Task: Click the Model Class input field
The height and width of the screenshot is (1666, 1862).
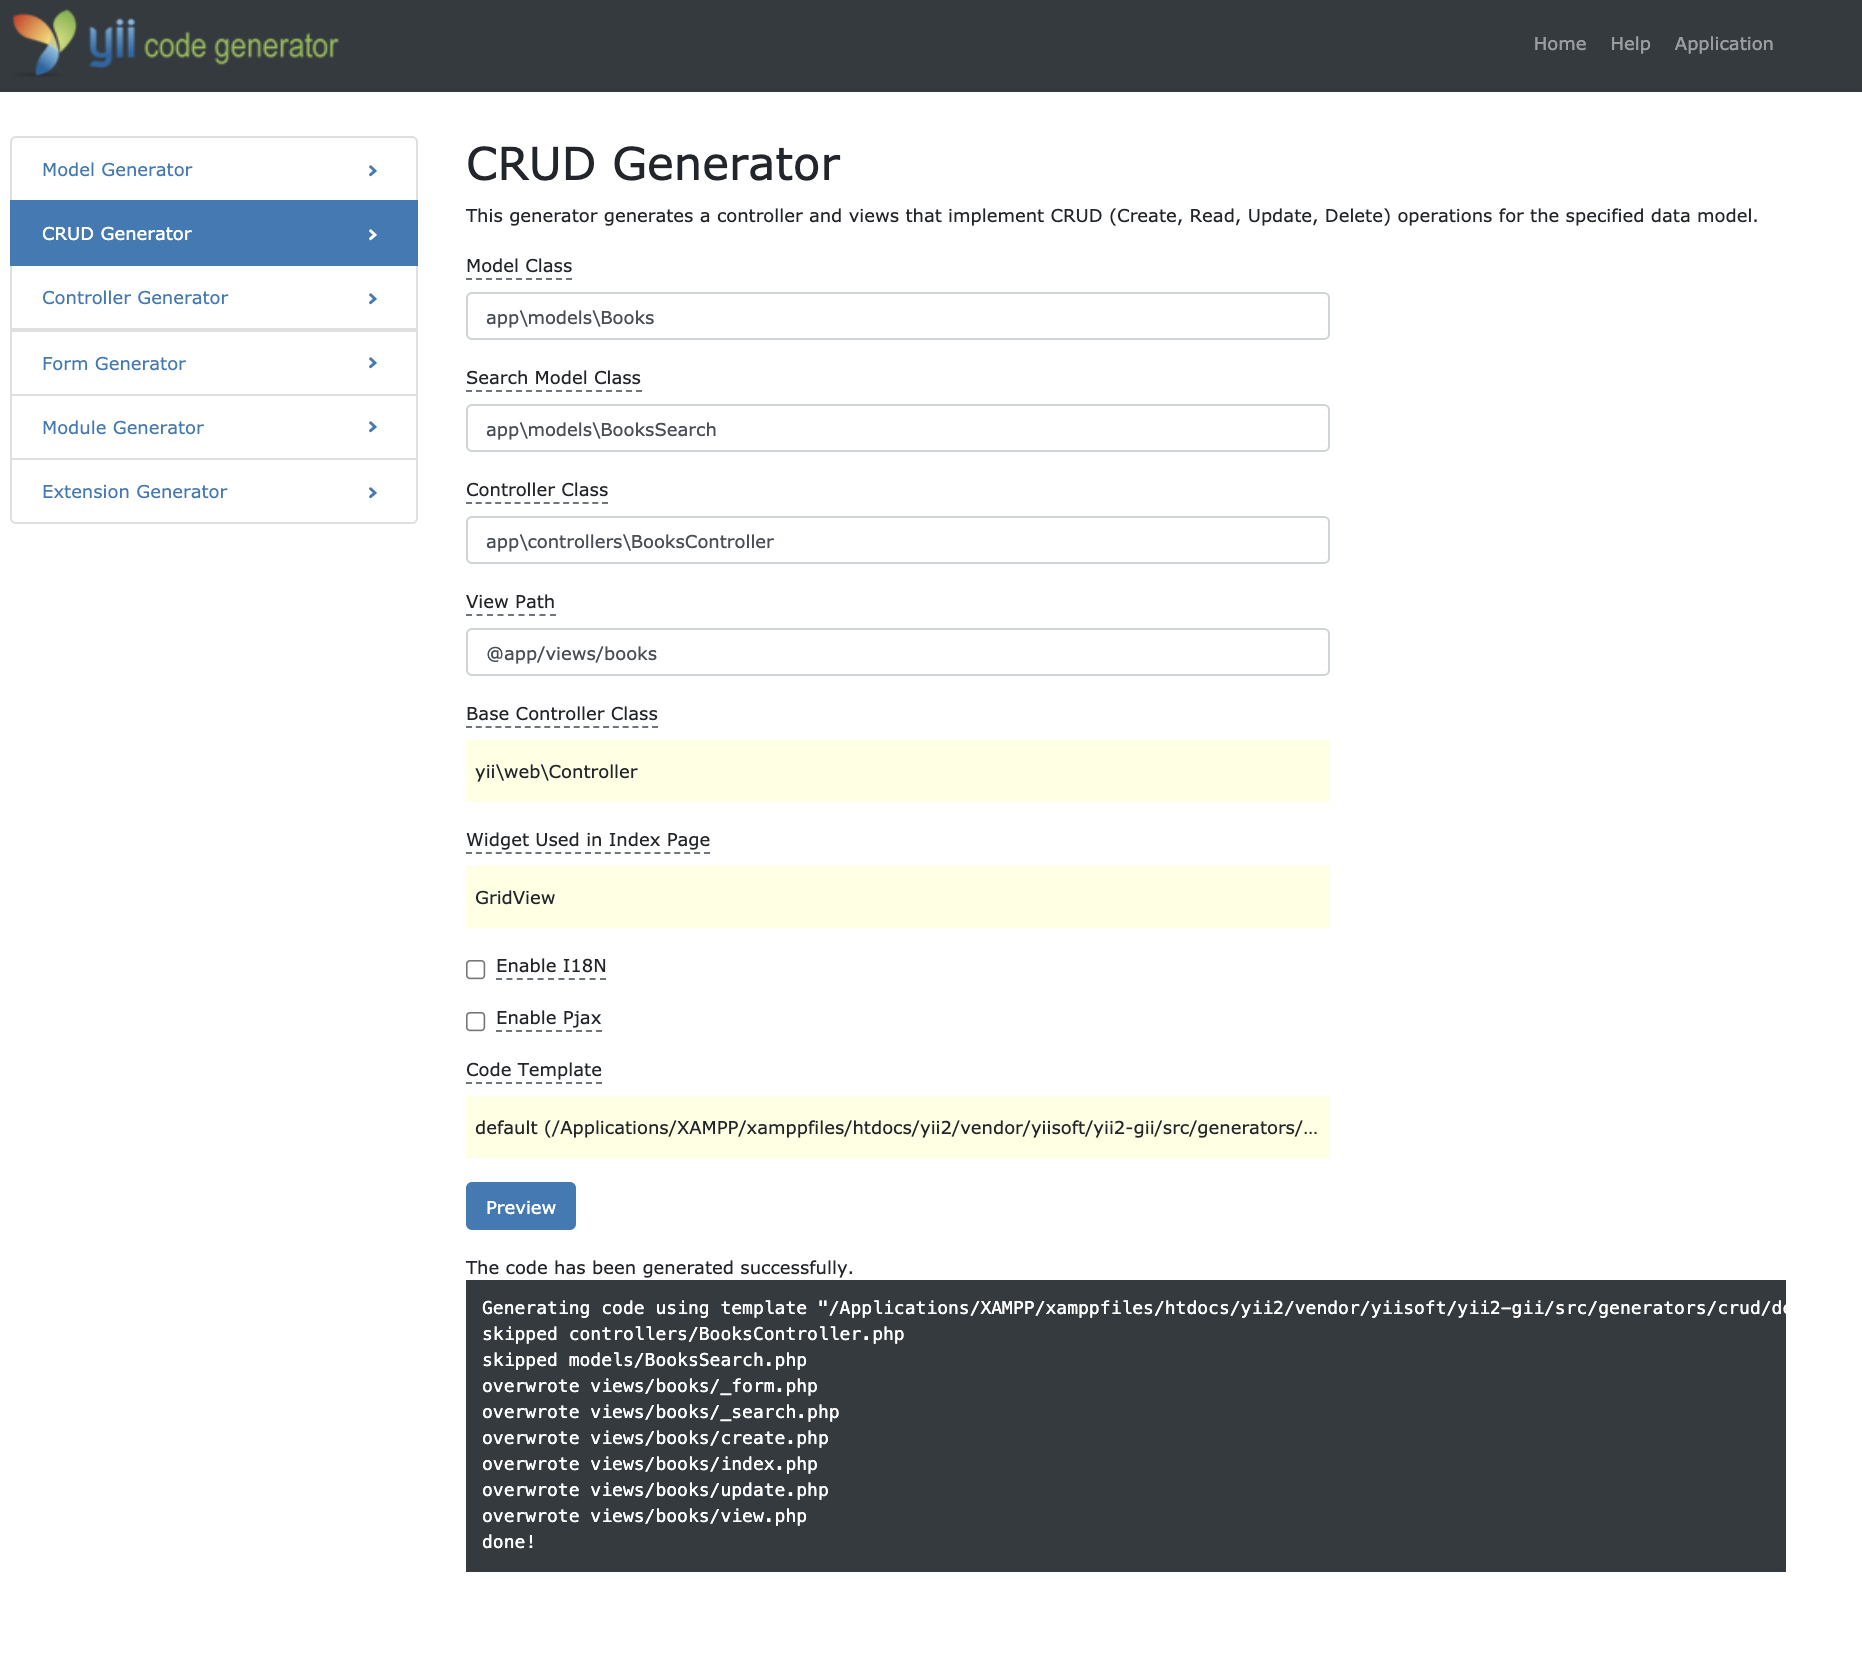Action: [898, 316]
